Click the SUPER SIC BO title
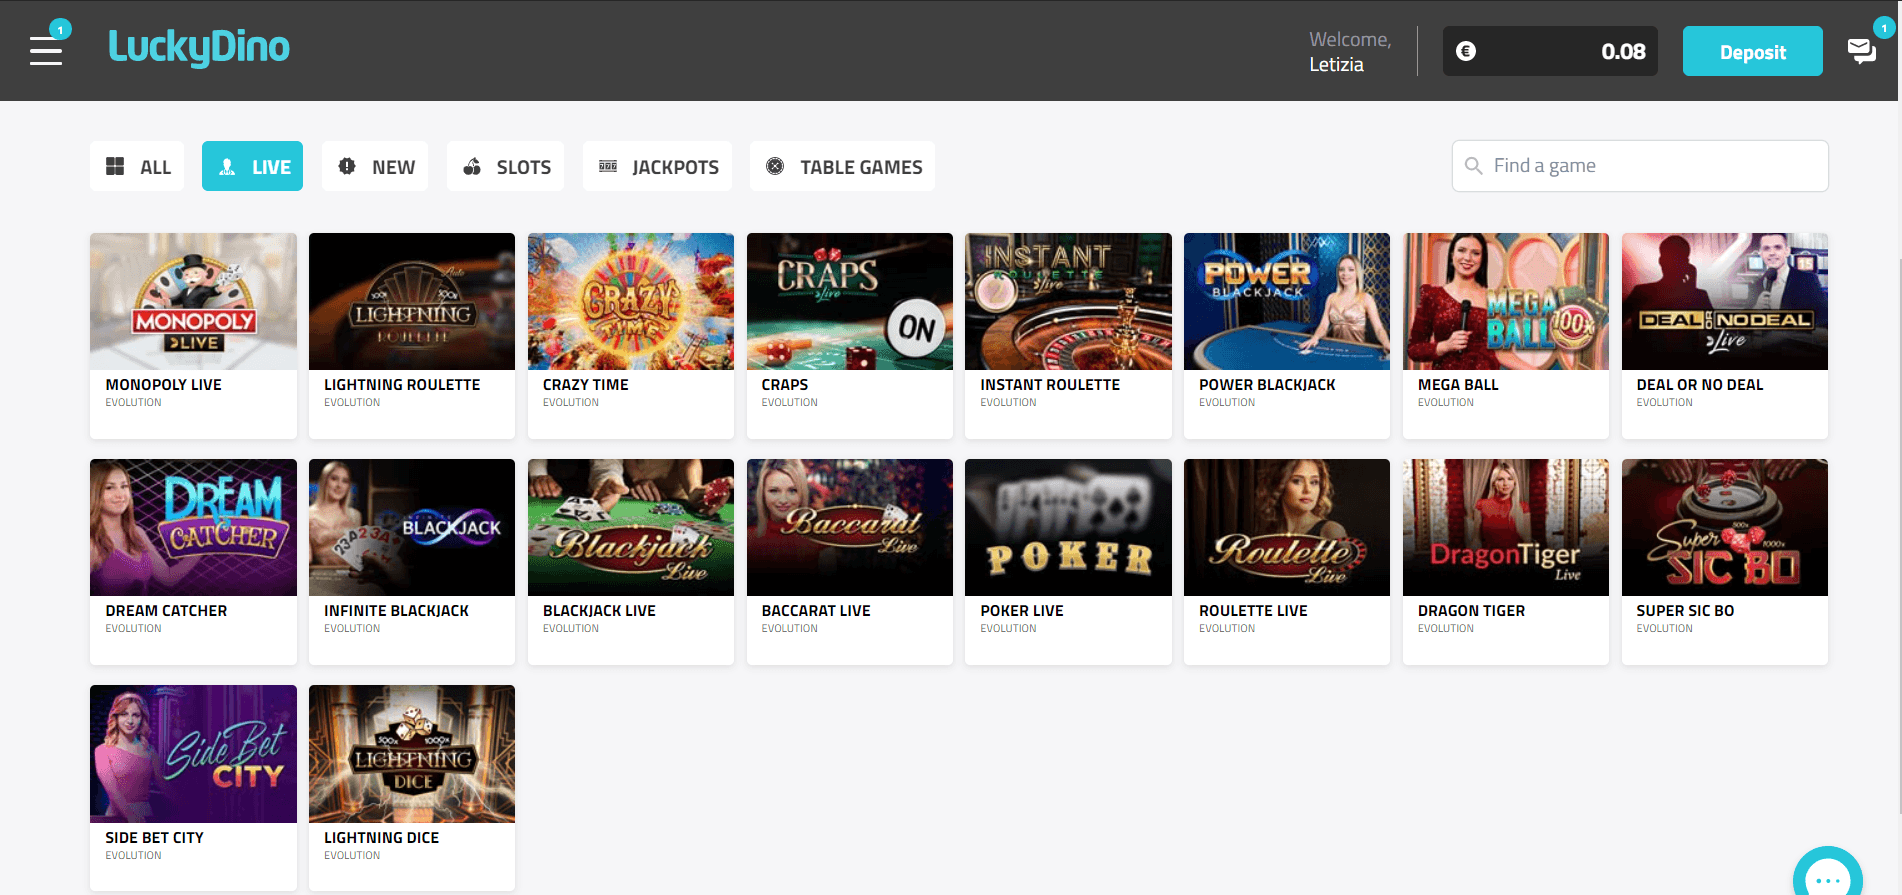The height and width of the screenshot is (895, 1902). [1685, 611]
